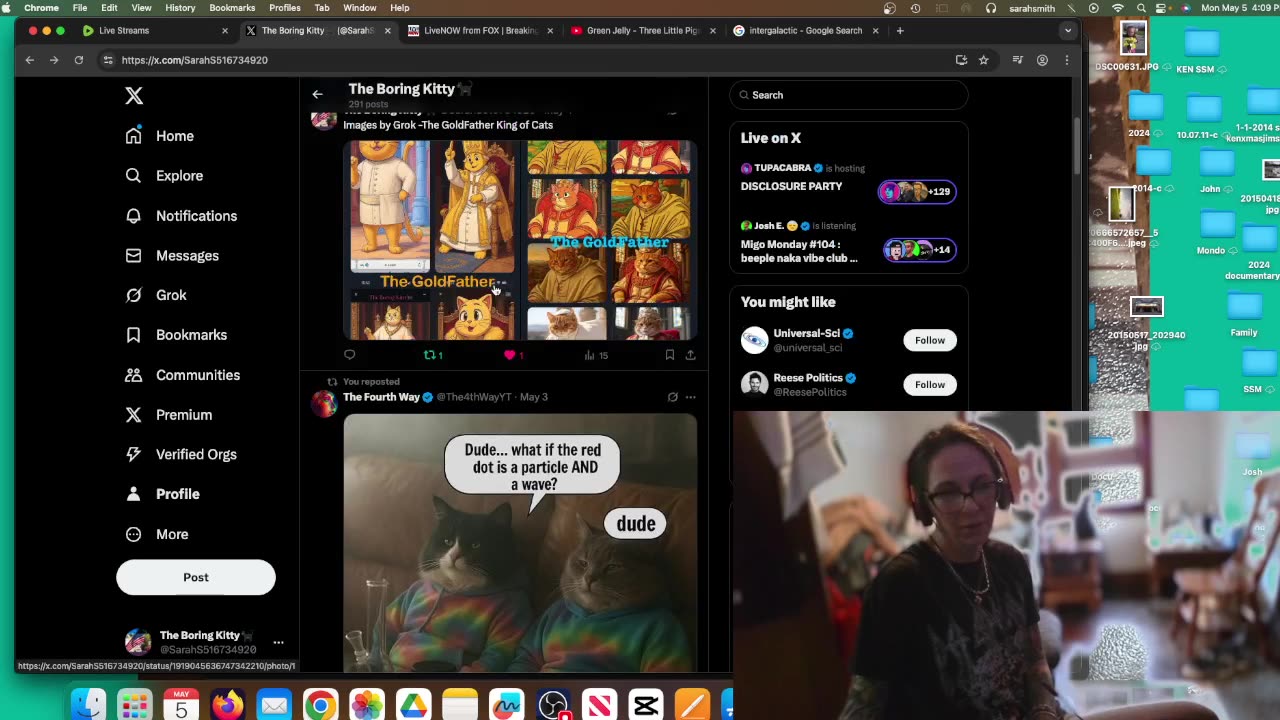
Task: Open the Chrome profile icon
Action: 1042,60
